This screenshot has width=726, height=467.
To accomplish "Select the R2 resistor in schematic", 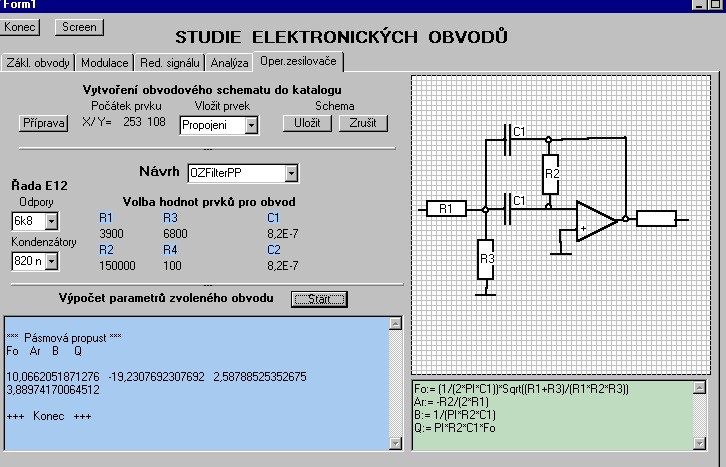I will click(550, 173).
